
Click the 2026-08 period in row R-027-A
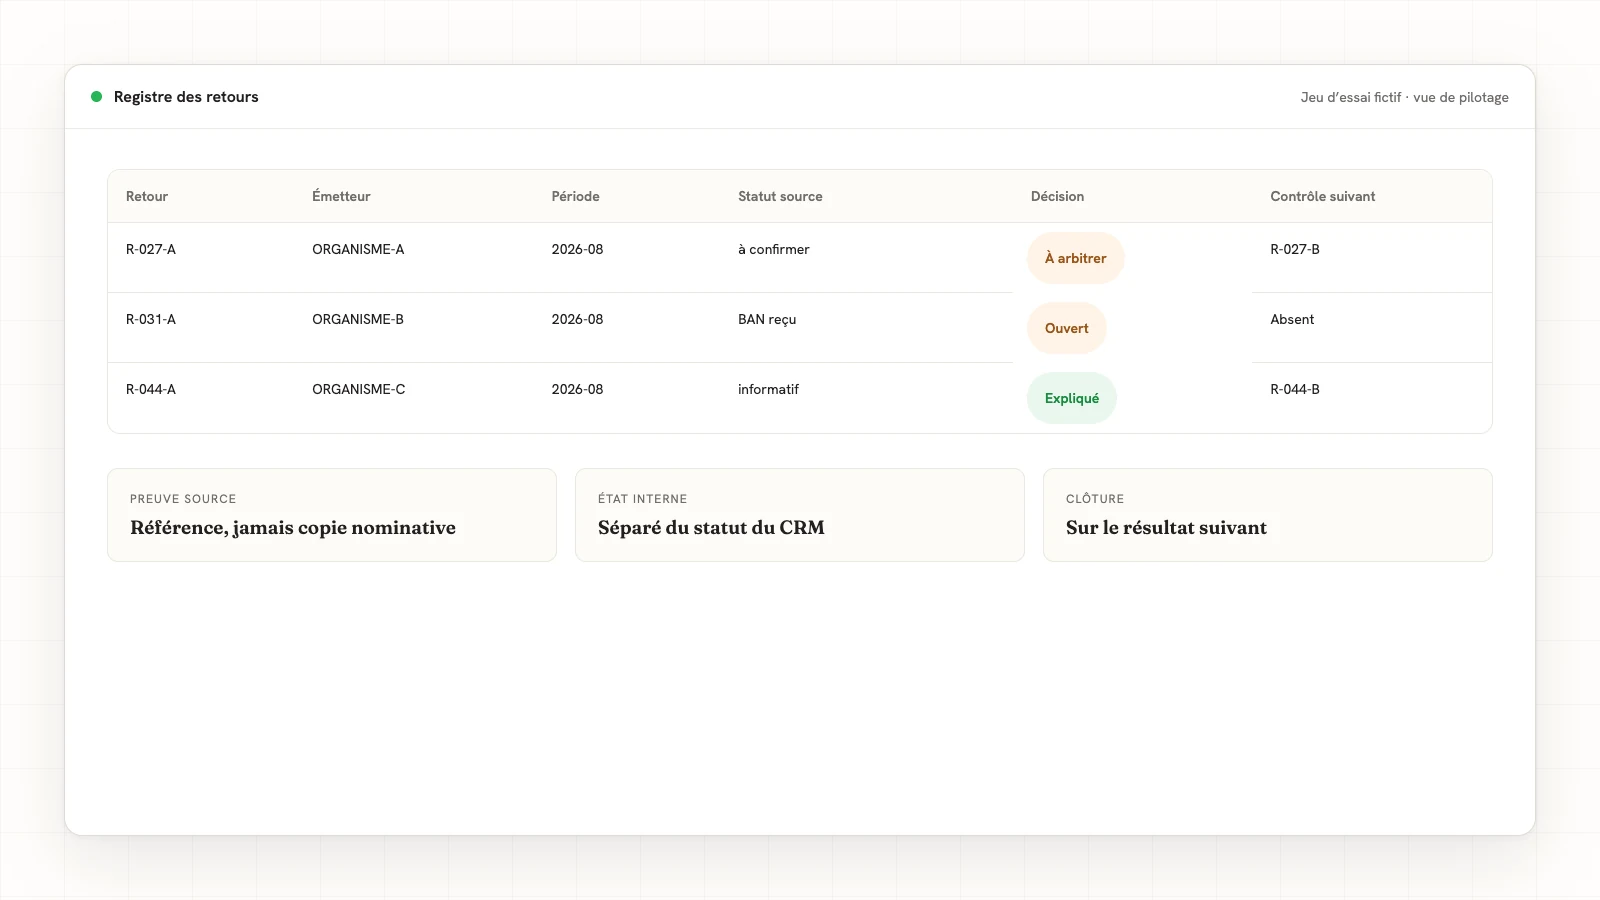577,249
